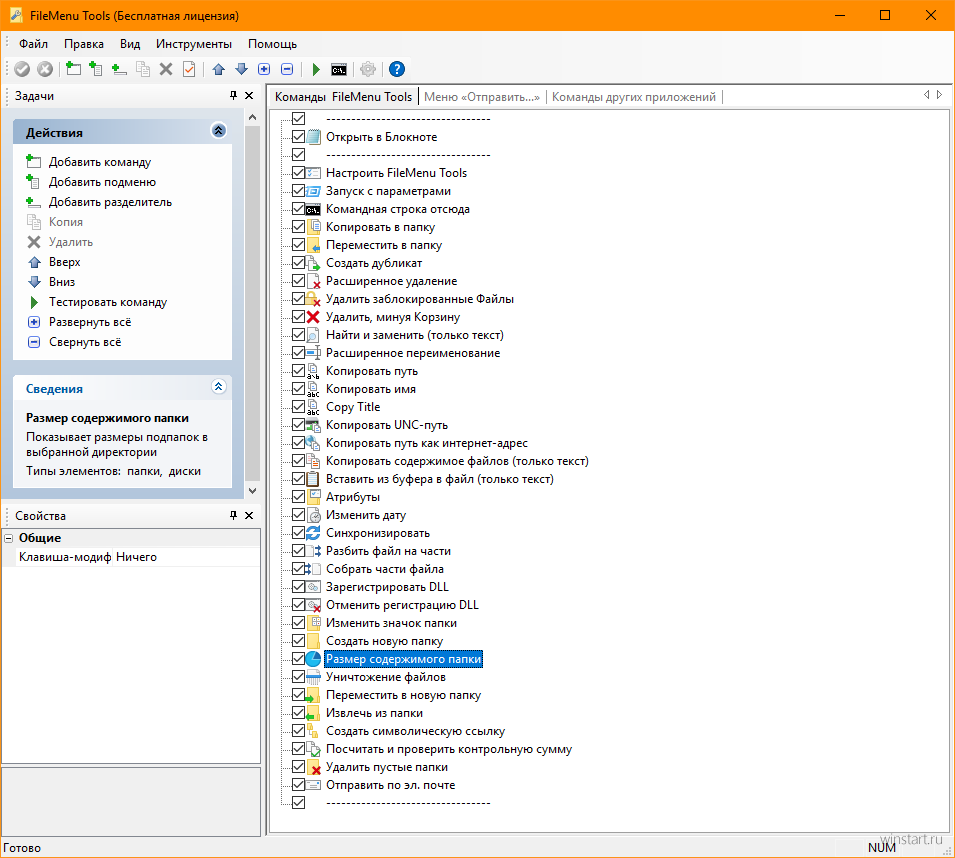The width and height of the screenshot is (955, 858).
Task: Click the notepad icon beside Открыть в Блокноте
Action: pos(313,137)
